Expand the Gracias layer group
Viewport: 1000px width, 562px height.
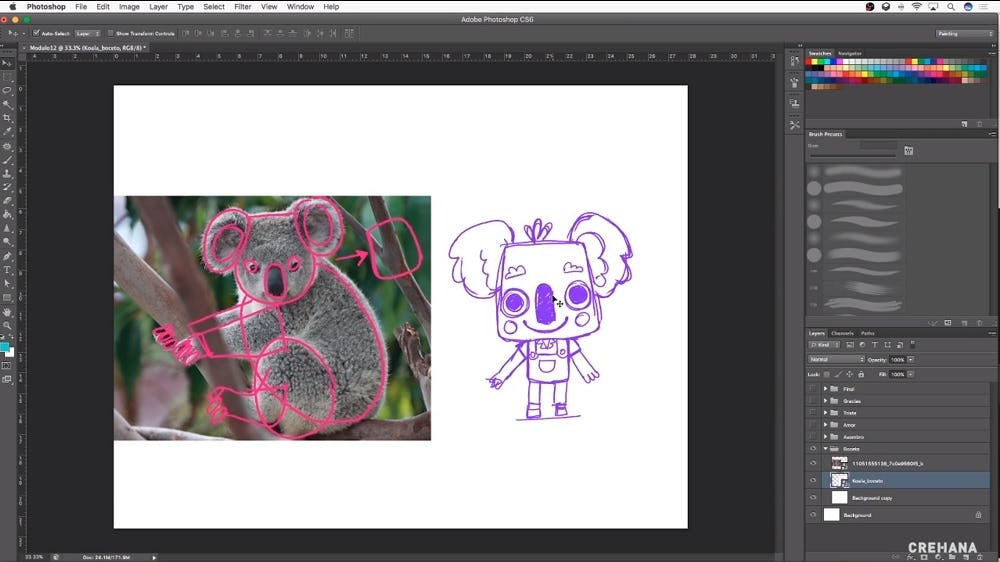(825, 401)
